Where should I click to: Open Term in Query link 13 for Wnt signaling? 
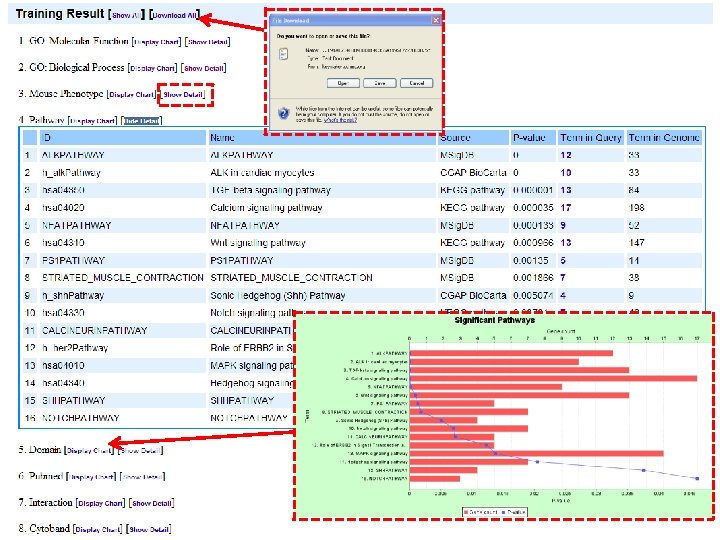tap(566, 242)
